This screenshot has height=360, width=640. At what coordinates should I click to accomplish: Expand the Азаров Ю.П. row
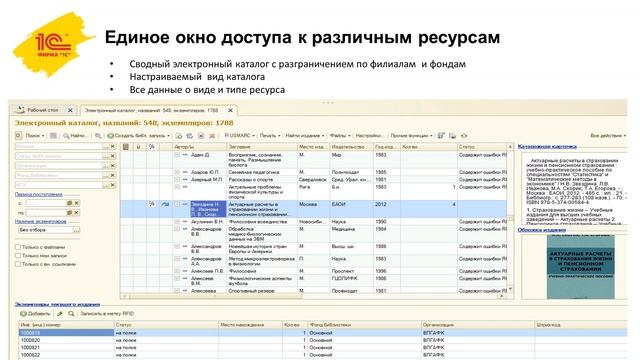tap(177, 172)
